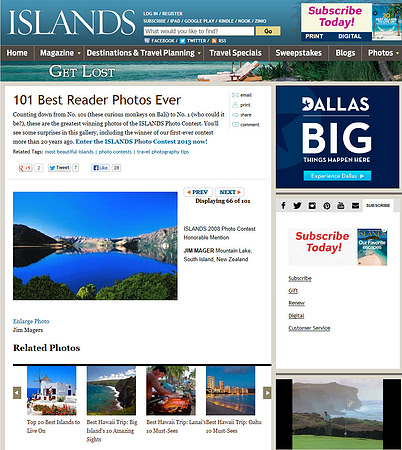
Task: Click DIGITAL under Subscribe Today banner
Action: [350, 36]
